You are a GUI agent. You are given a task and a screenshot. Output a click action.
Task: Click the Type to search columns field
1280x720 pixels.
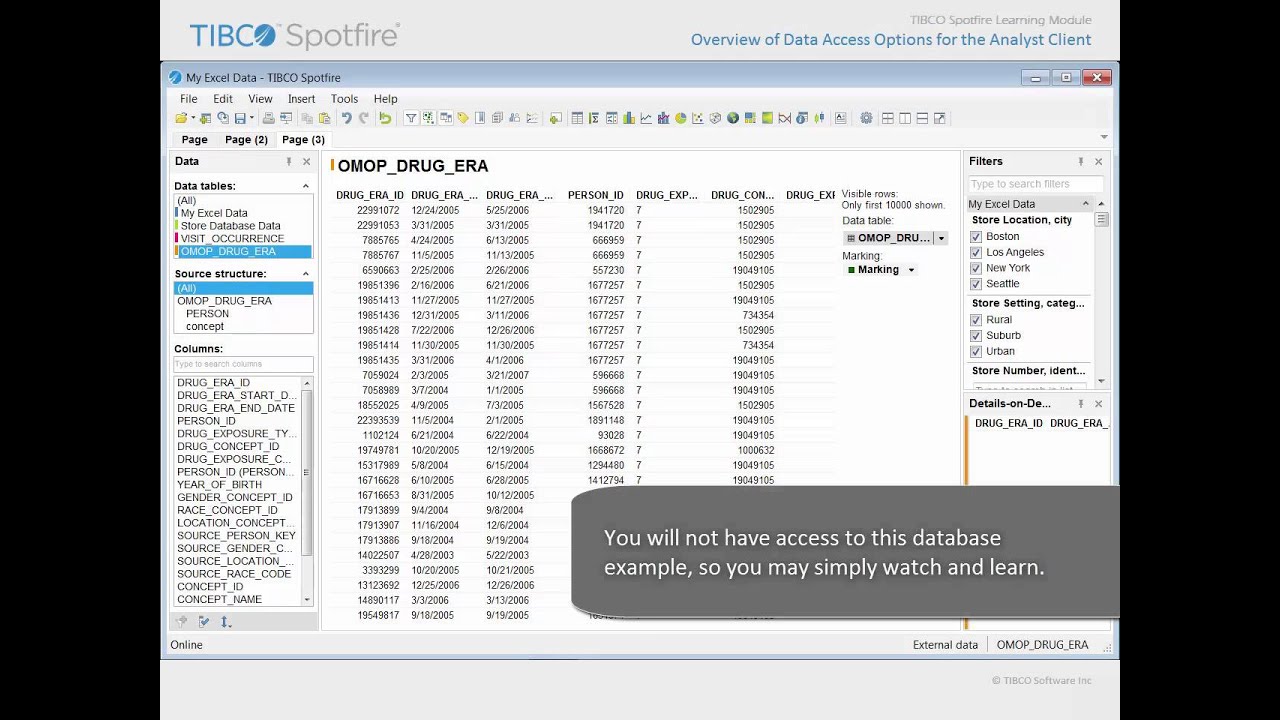pos(243,364)
